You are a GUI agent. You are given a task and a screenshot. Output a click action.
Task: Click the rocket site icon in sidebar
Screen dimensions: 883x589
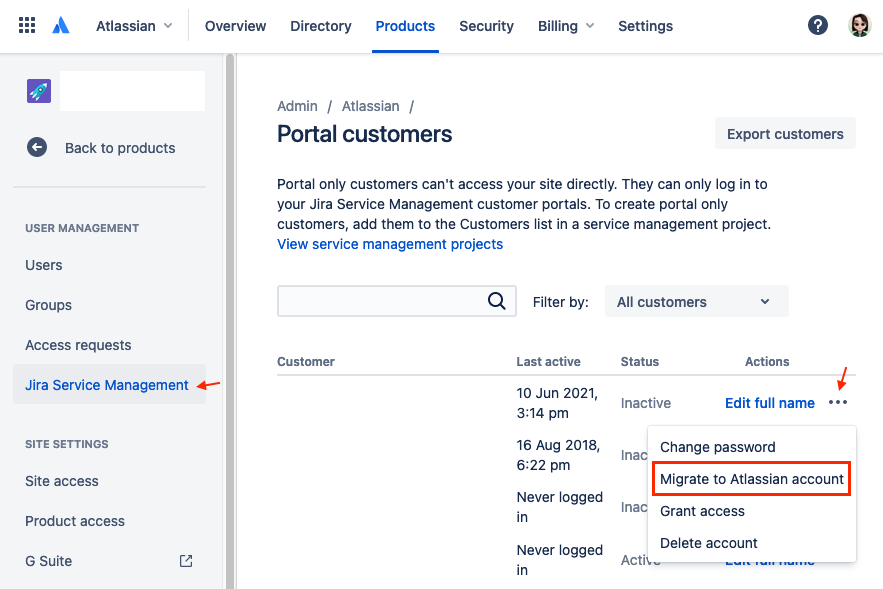[x=39, y=91]
